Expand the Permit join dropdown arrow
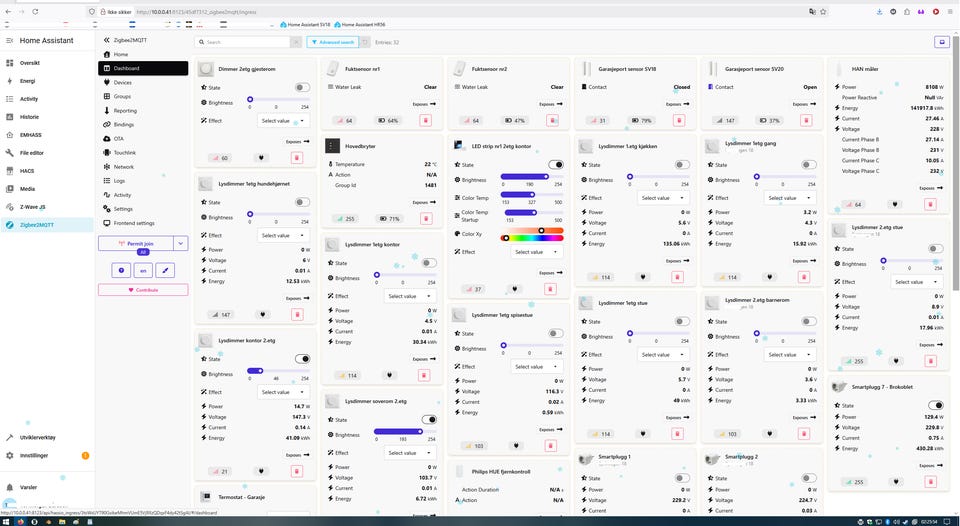The image size is (960, 526). pos(181,244)
